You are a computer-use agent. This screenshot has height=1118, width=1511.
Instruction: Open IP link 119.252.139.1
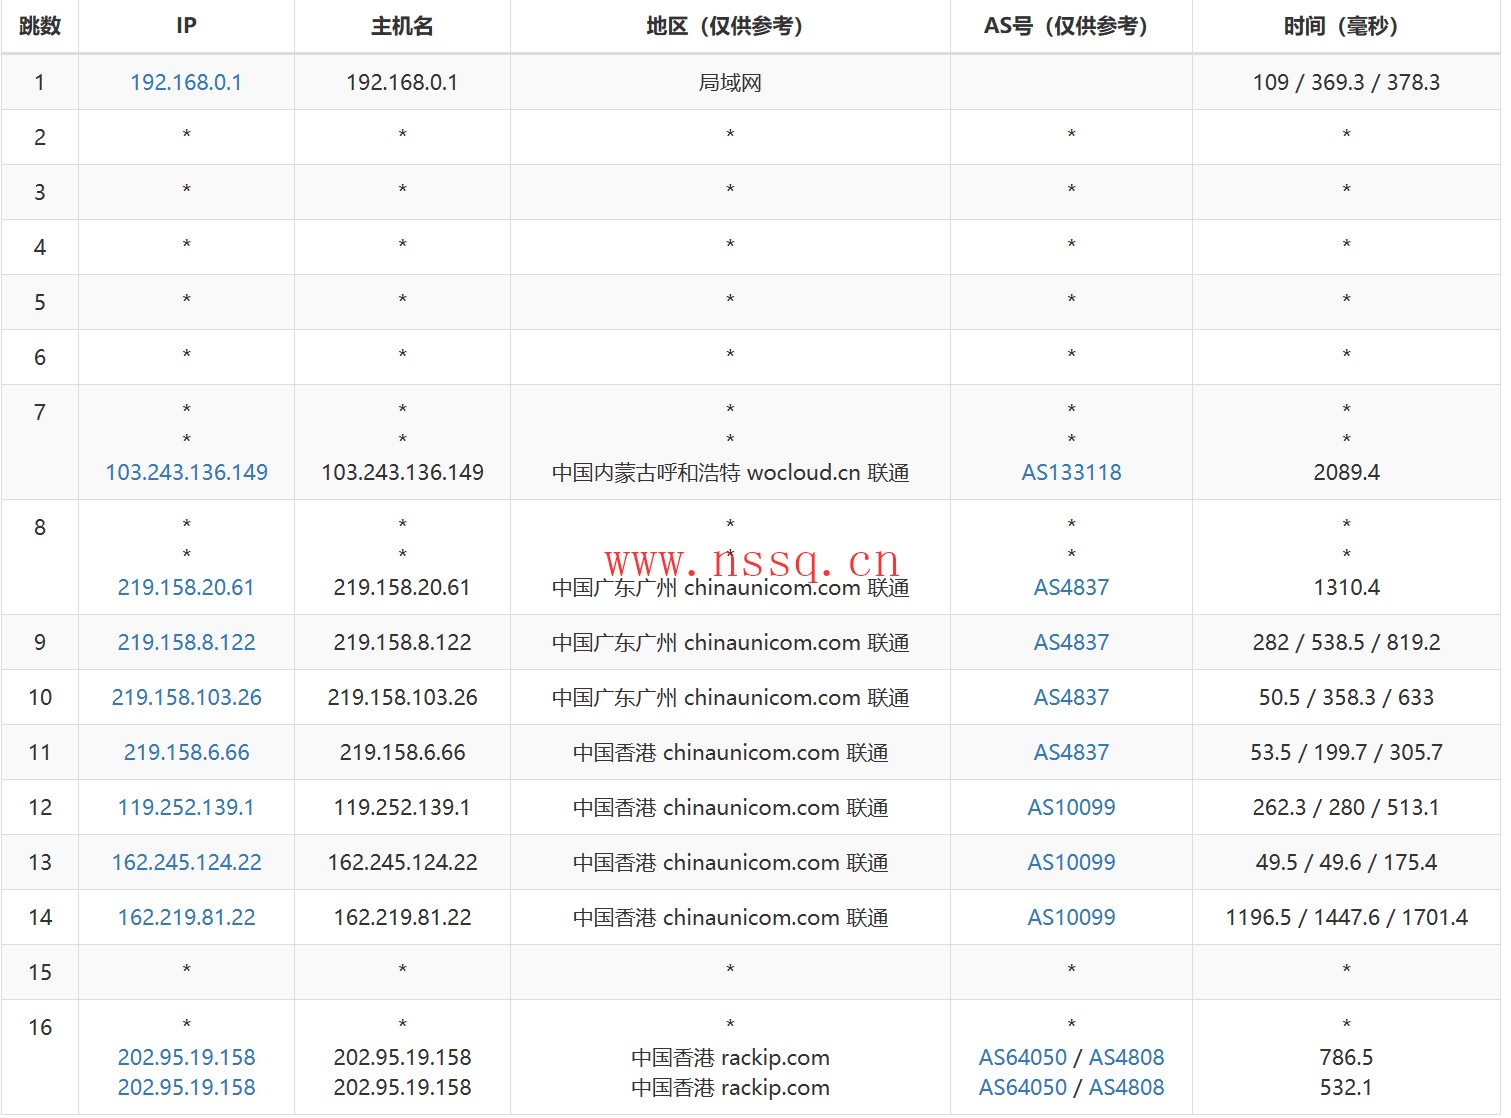pyautogui.click(x=186, y=807)
